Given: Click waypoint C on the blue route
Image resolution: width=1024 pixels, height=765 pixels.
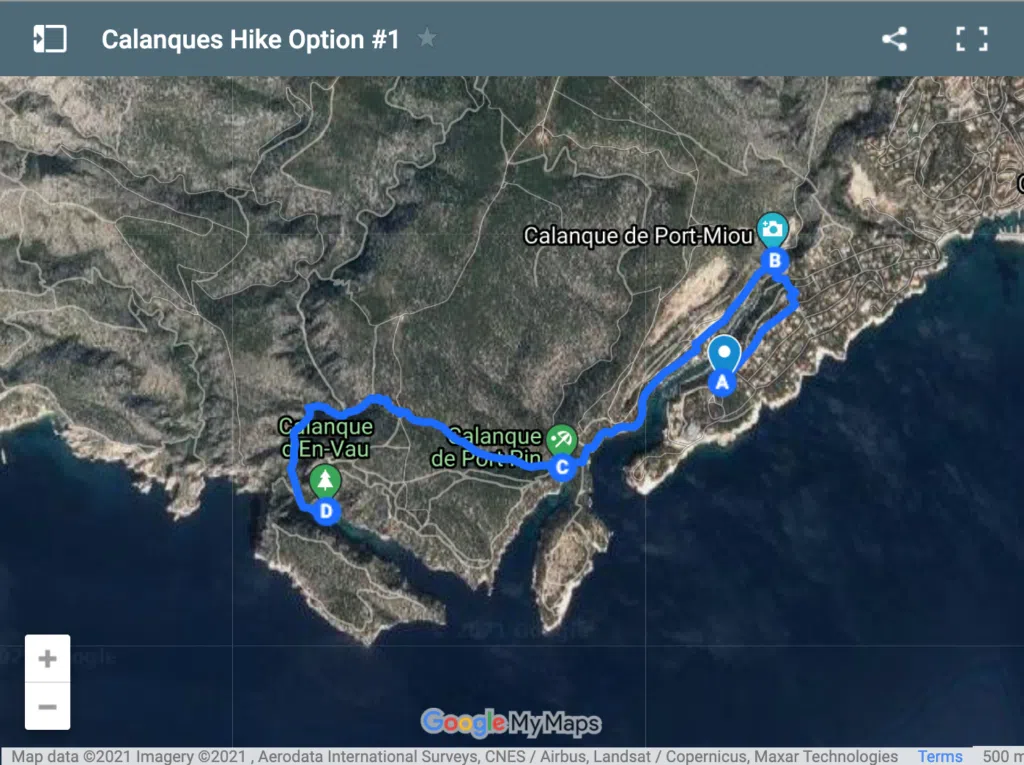Looking at the screenshot, I should pyautogui.click(x=563, y=467).
